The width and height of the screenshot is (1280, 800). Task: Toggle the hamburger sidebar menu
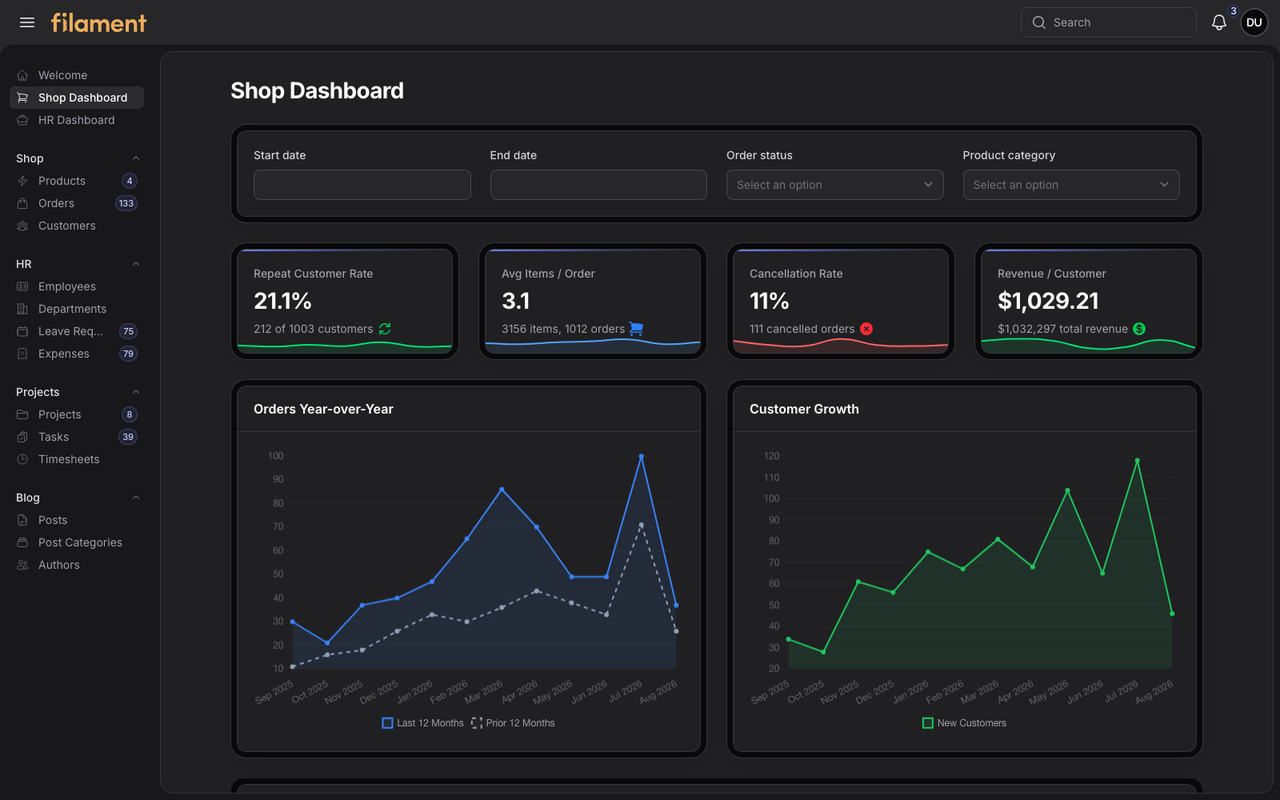tap(27, 22)
